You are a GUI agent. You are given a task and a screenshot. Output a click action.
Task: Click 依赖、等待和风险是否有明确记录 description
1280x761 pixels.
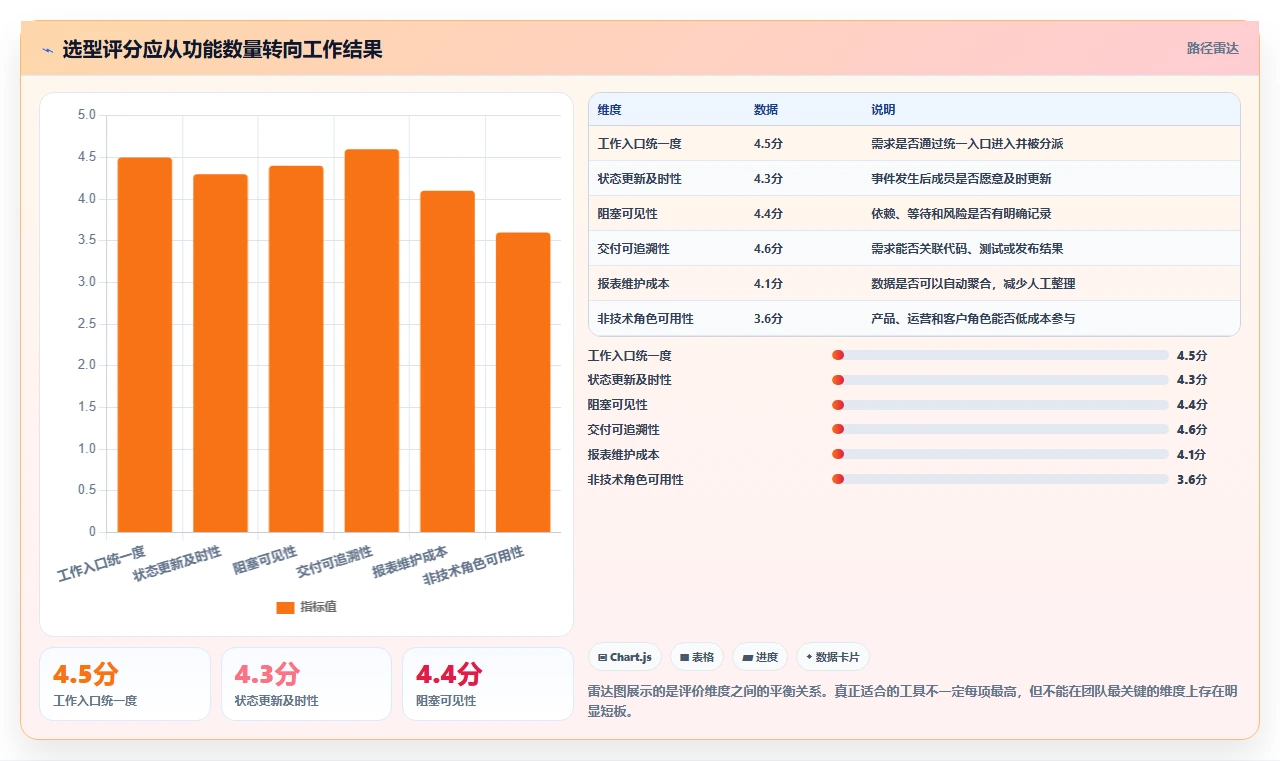[x=961, y=214]
